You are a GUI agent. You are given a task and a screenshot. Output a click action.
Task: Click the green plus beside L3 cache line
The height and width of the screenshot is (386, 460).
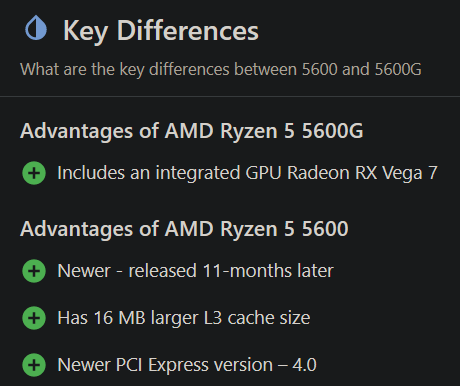34,318
